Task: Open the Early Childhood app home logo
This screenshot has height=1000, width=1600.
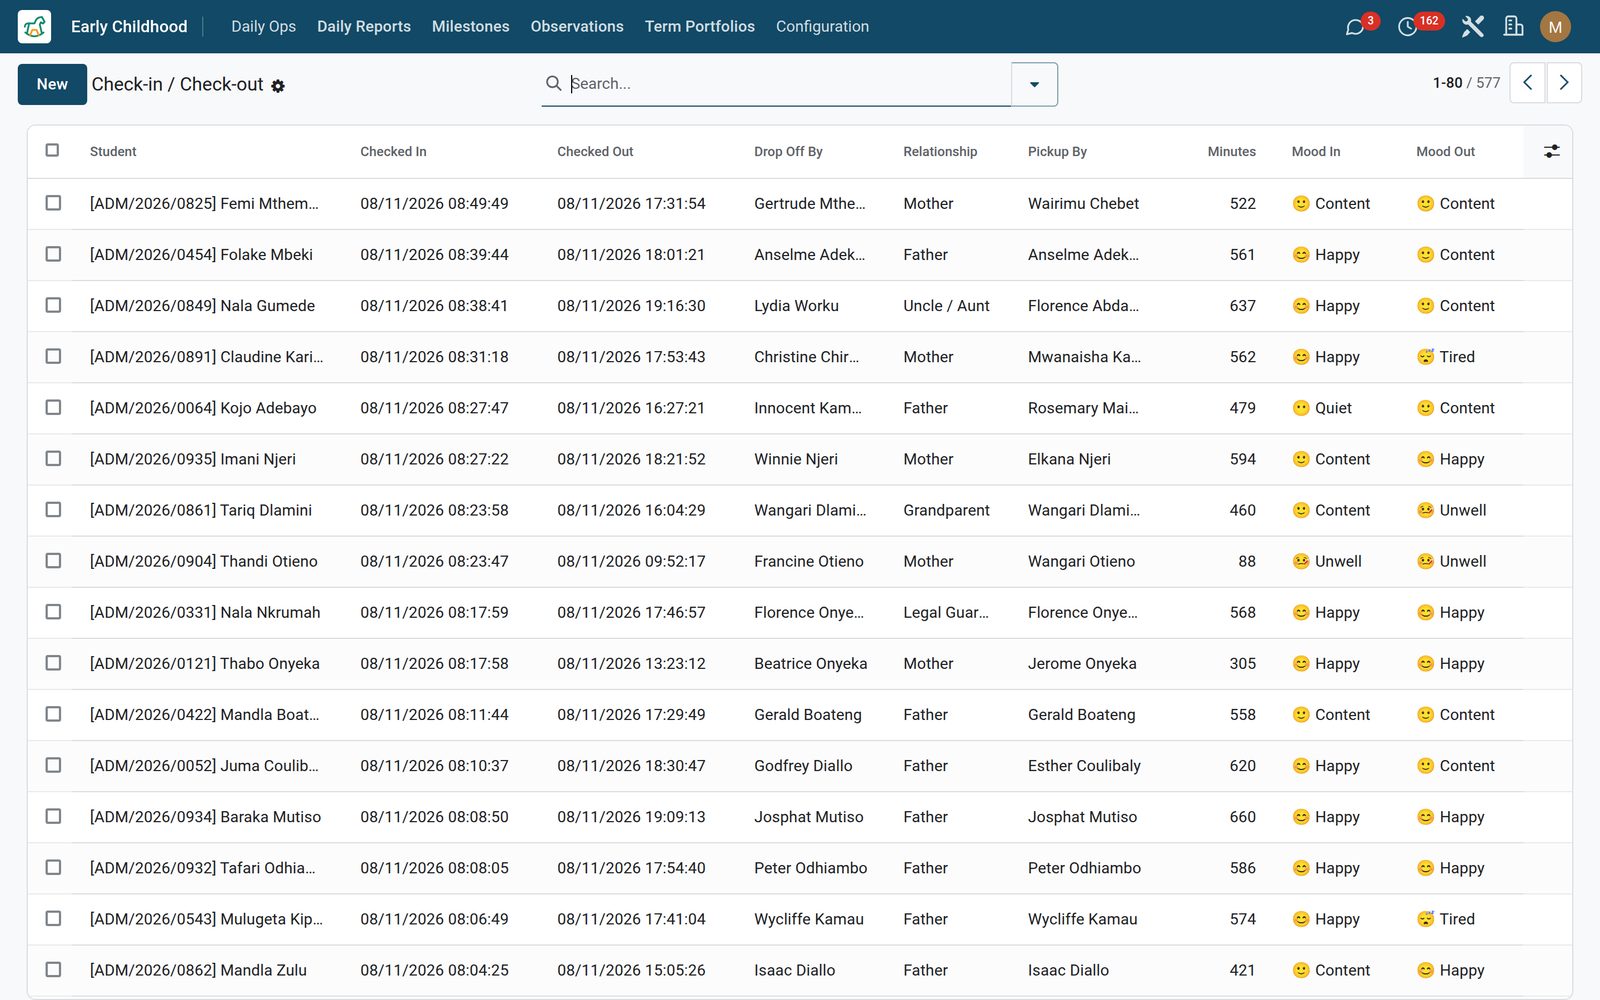Action: pos(34,26)
